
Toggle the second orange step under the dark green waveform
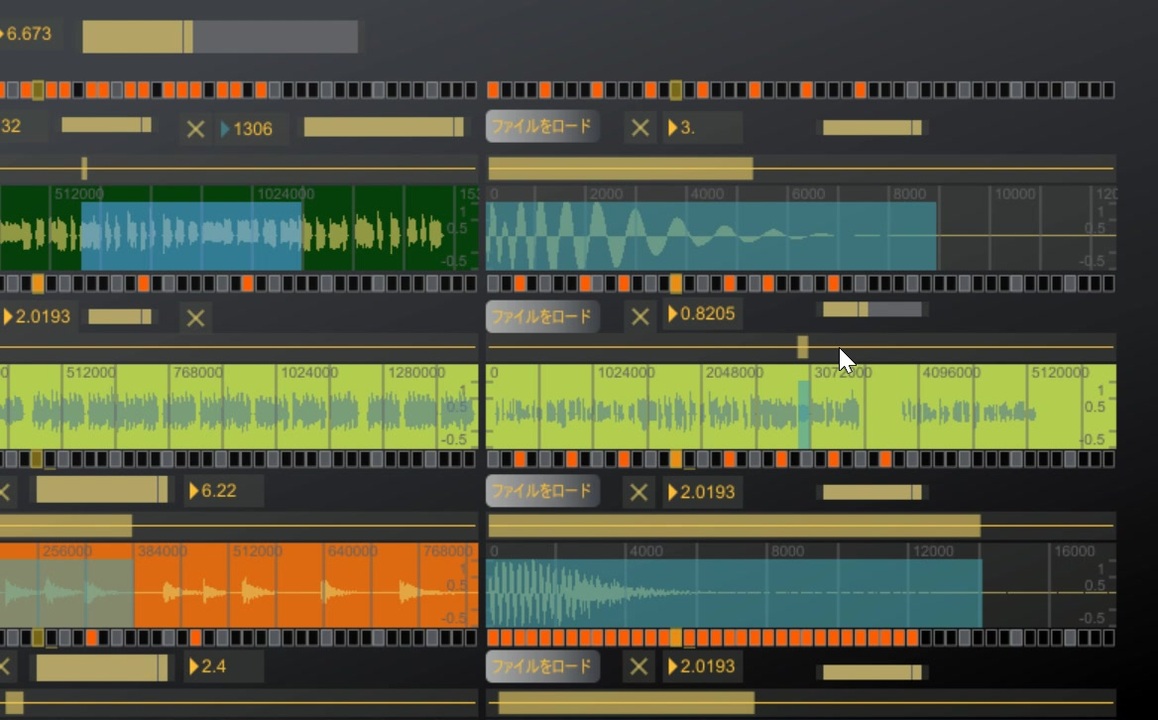tap(247, 284)
